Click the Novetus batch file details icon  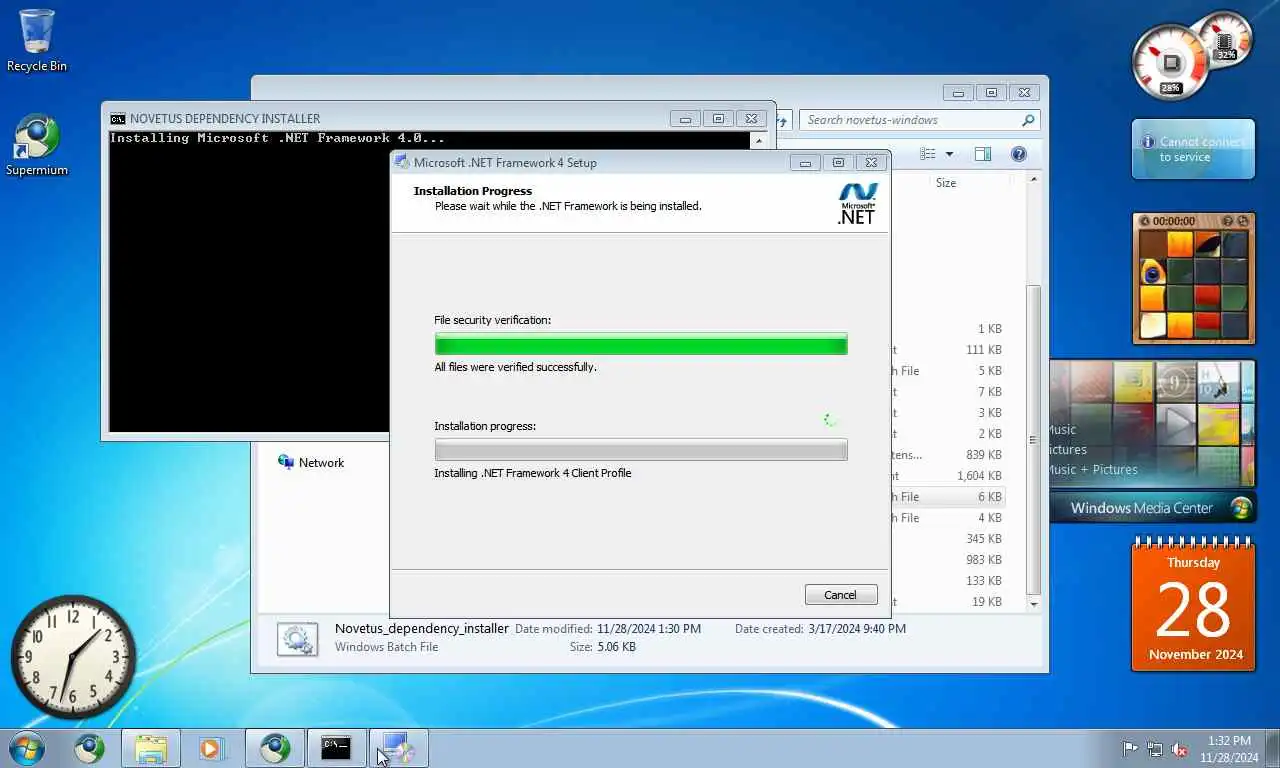point(297,639)
